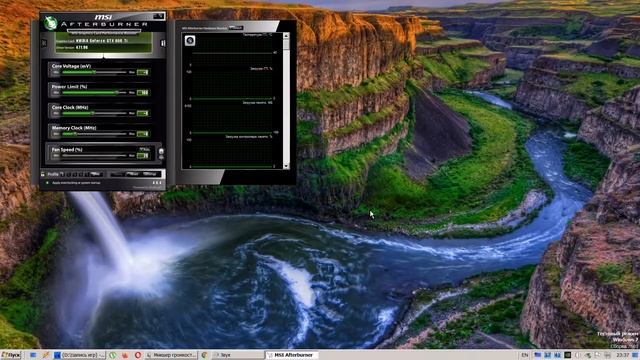This screenshot has height=360, width=640.
Task: Click the right side info button beside the graphics card panel
Action: pyautogui.click(x=162, y=43)
